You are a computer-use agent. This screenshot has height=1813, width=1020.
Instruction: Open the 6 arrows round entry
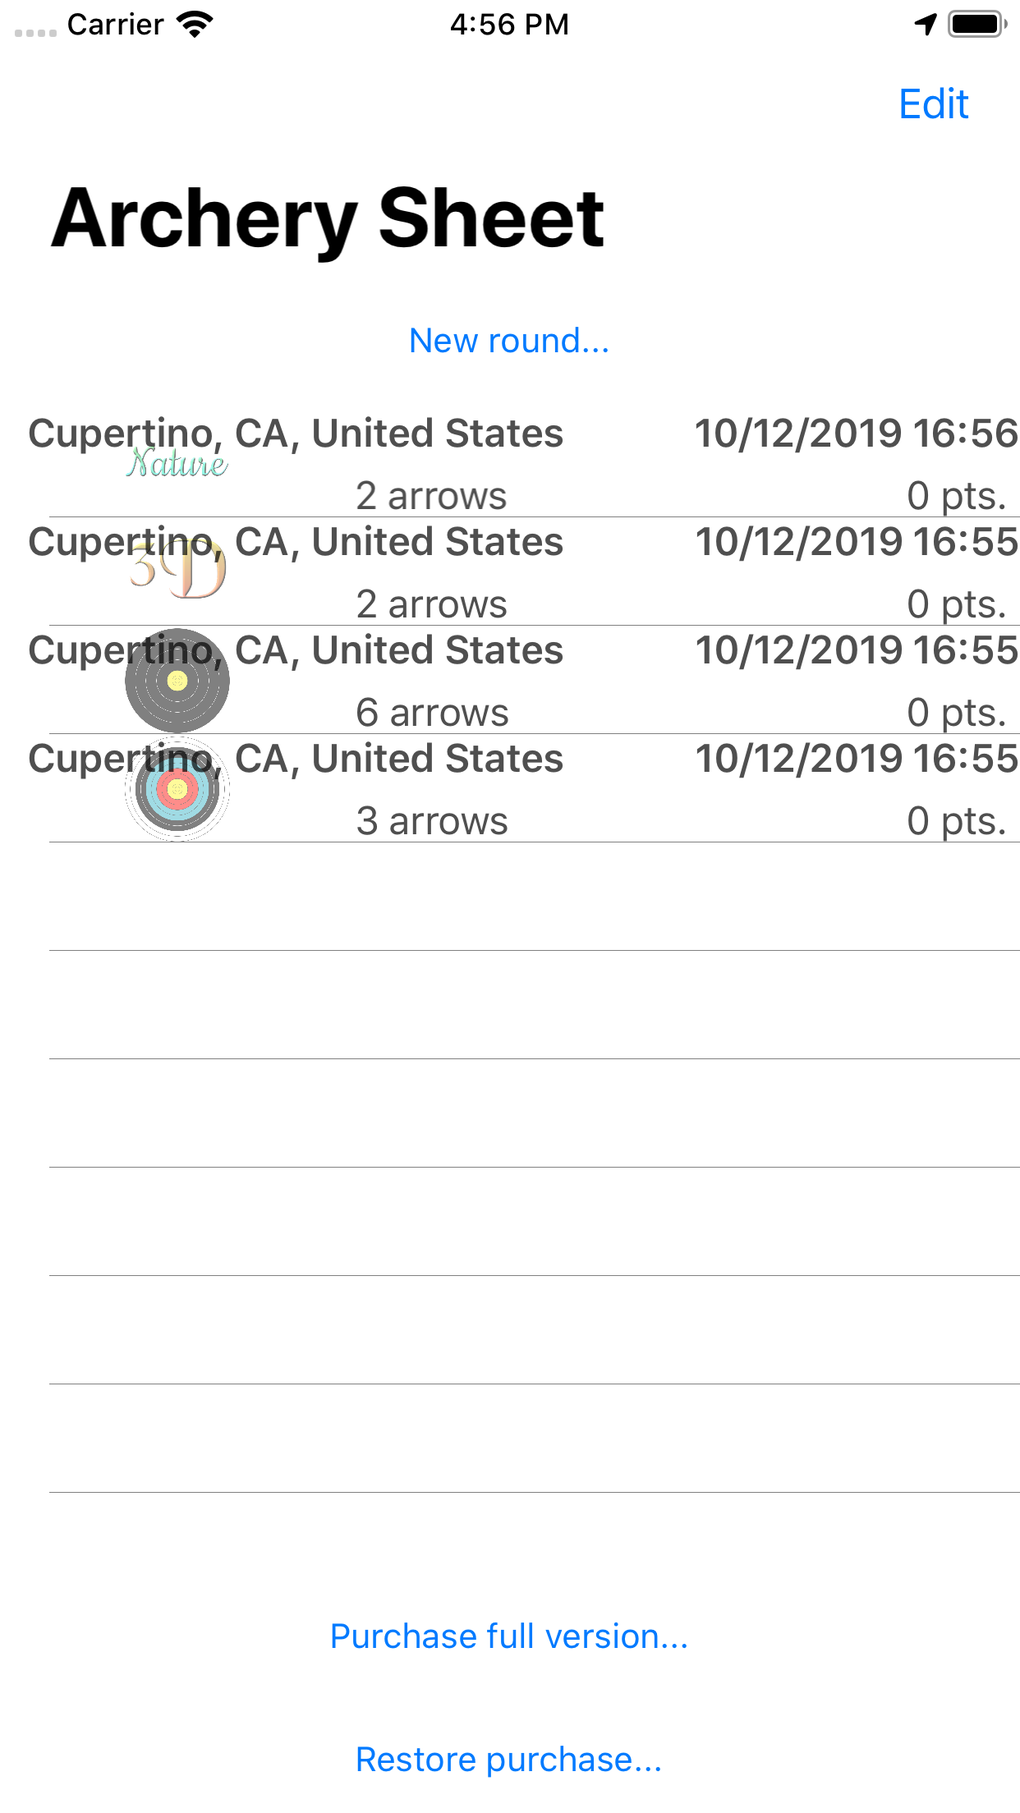pos(600,680)
